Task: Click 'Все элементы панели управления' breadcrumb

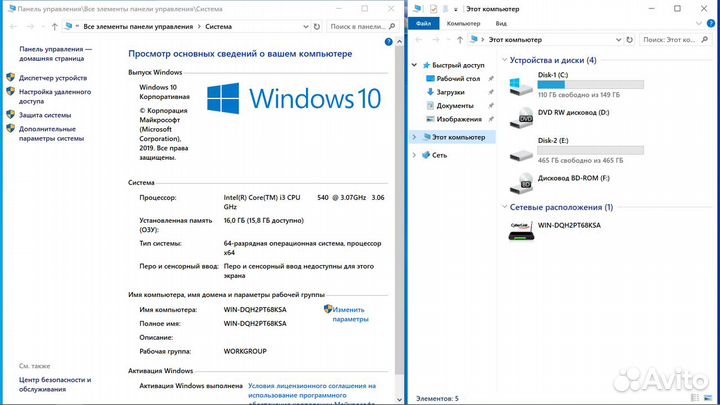Action: (138, 27)
